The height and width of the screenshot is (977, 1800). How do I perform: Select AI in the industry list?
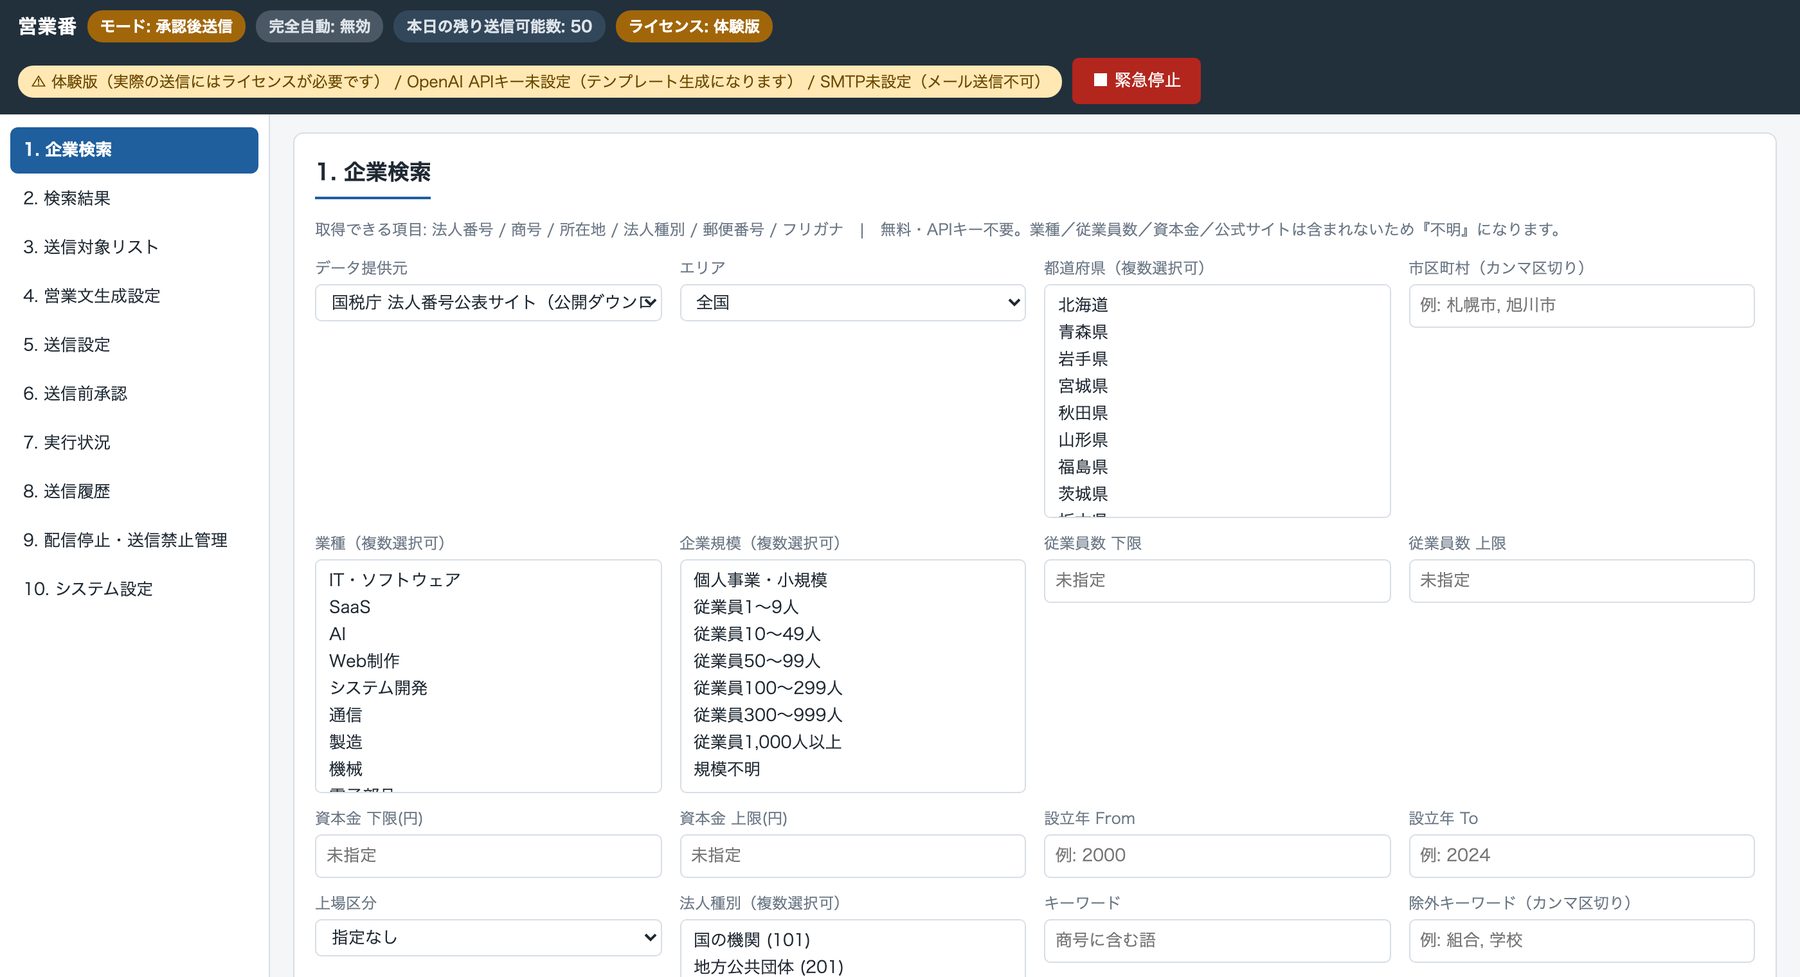point(488,634)
